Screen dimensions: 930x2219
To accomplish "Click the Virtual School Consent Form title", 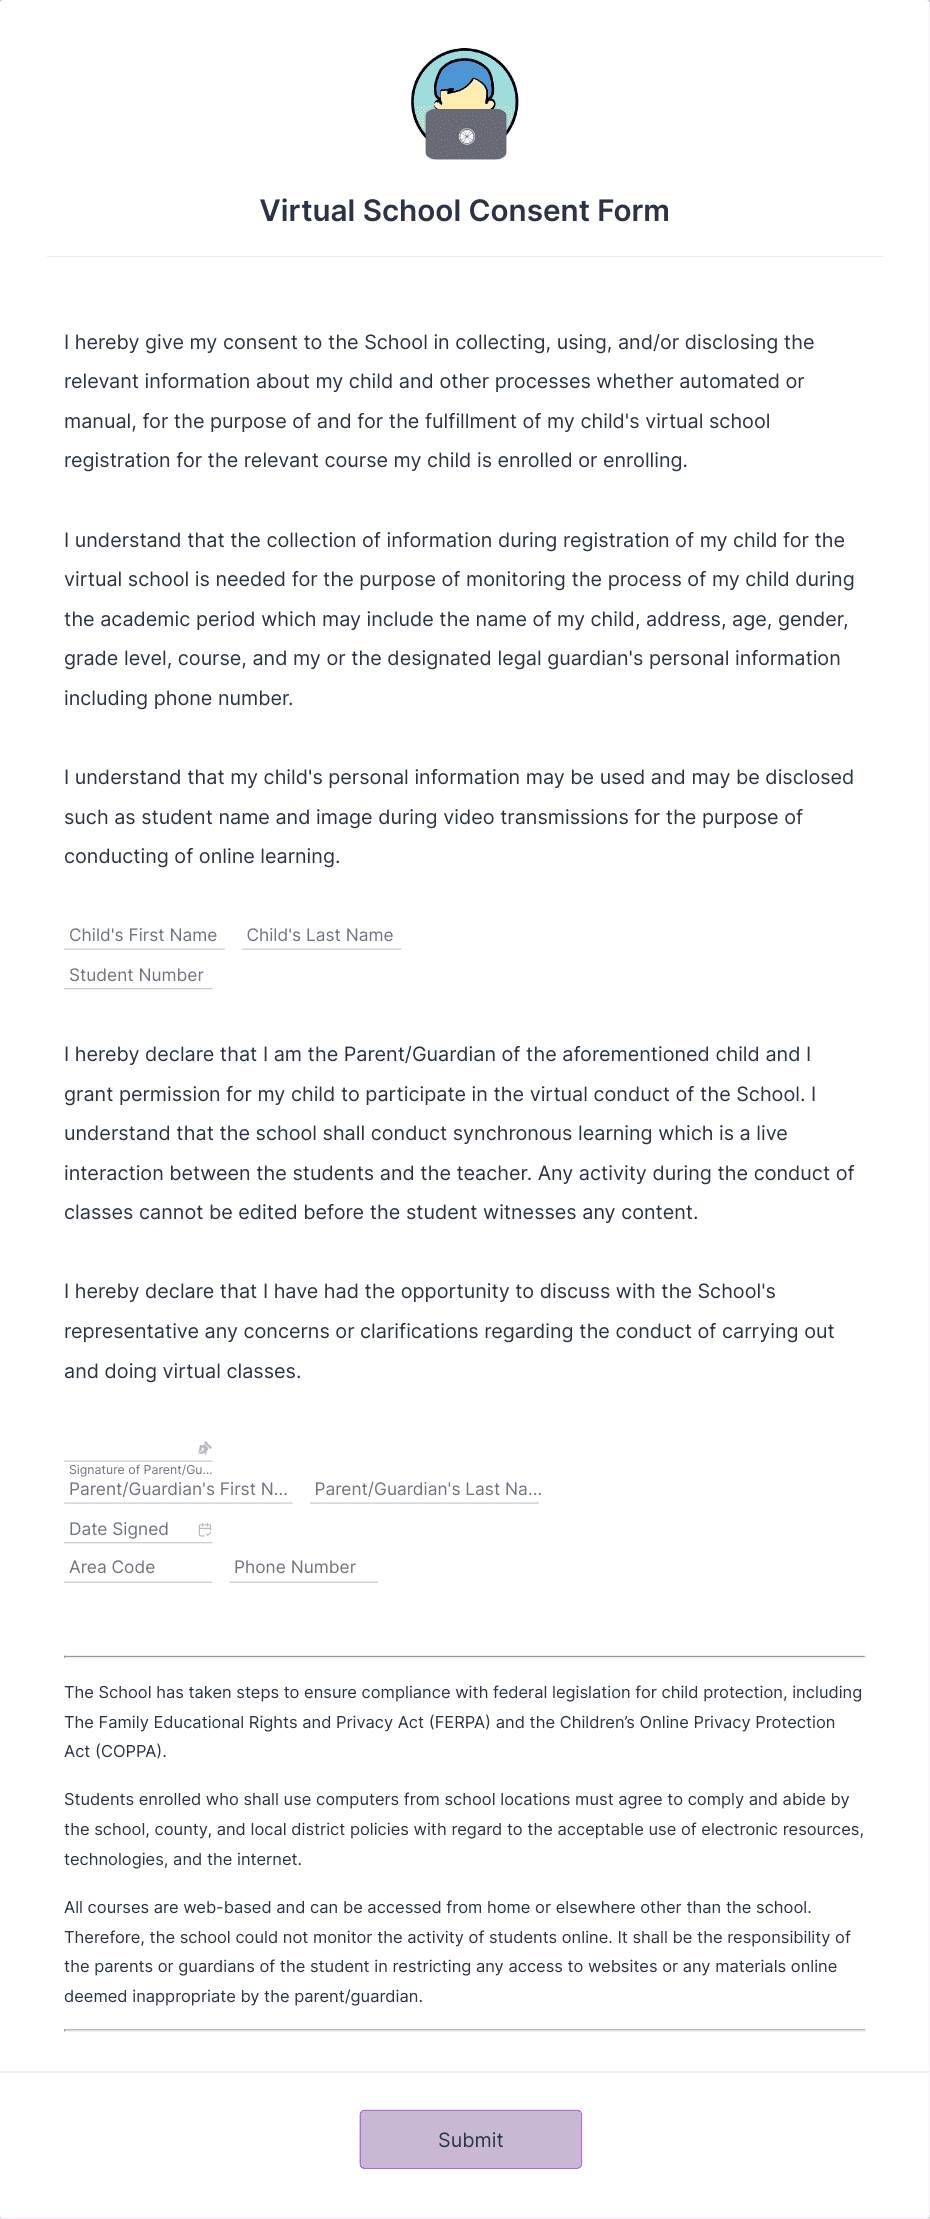I will (465, 210).
